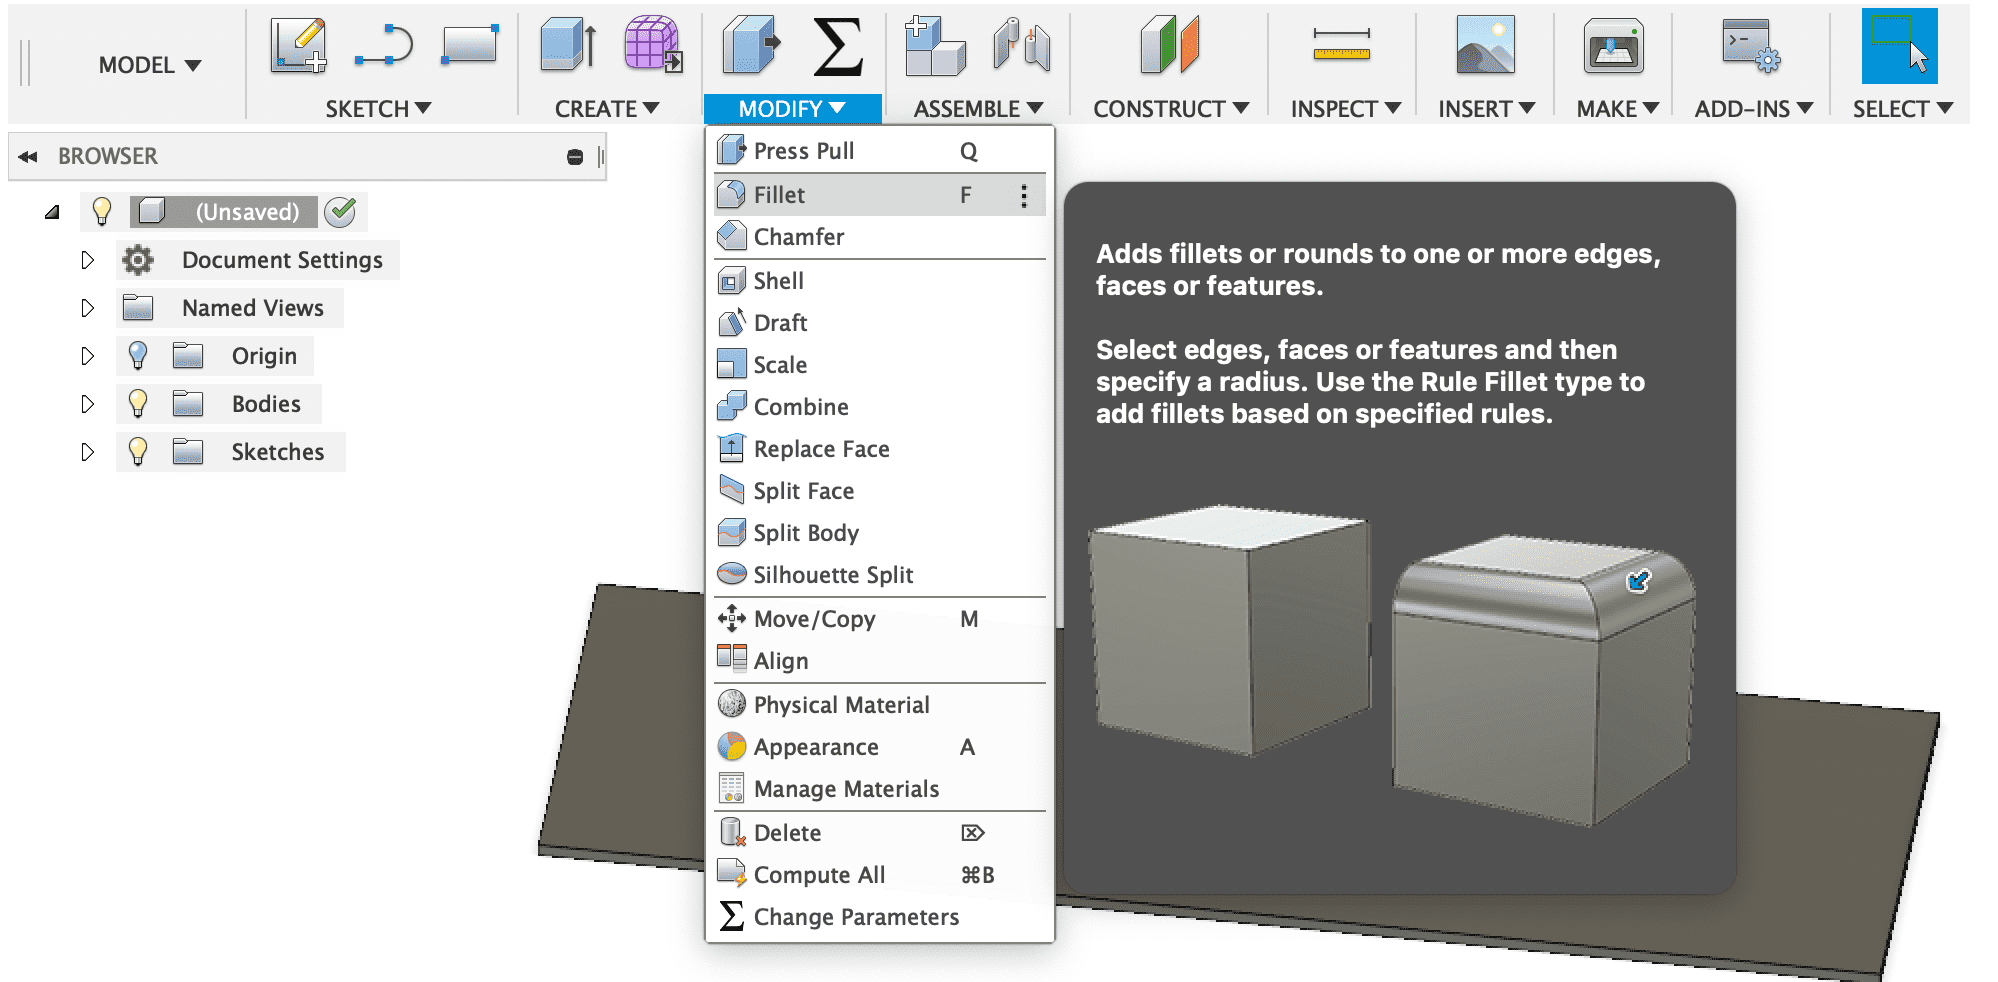The width and height of the screenshot is (1998, 982).
Task: Click the Extrude tool icon
Action: tap(568, 46)
